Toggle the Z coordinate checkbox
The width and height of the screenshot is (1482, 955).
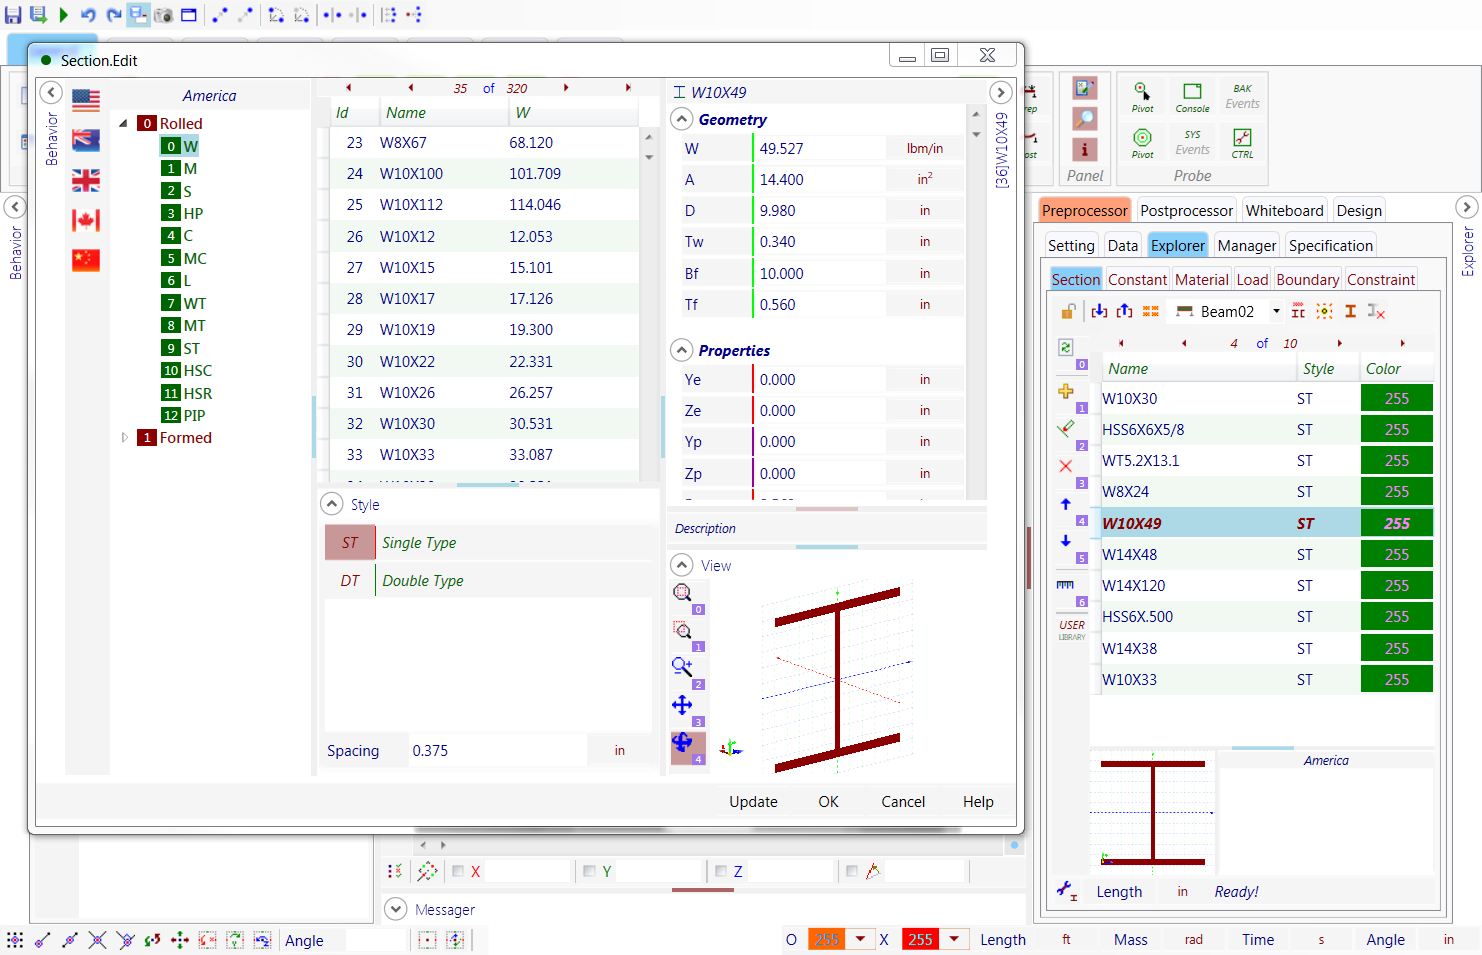(721, 871)
